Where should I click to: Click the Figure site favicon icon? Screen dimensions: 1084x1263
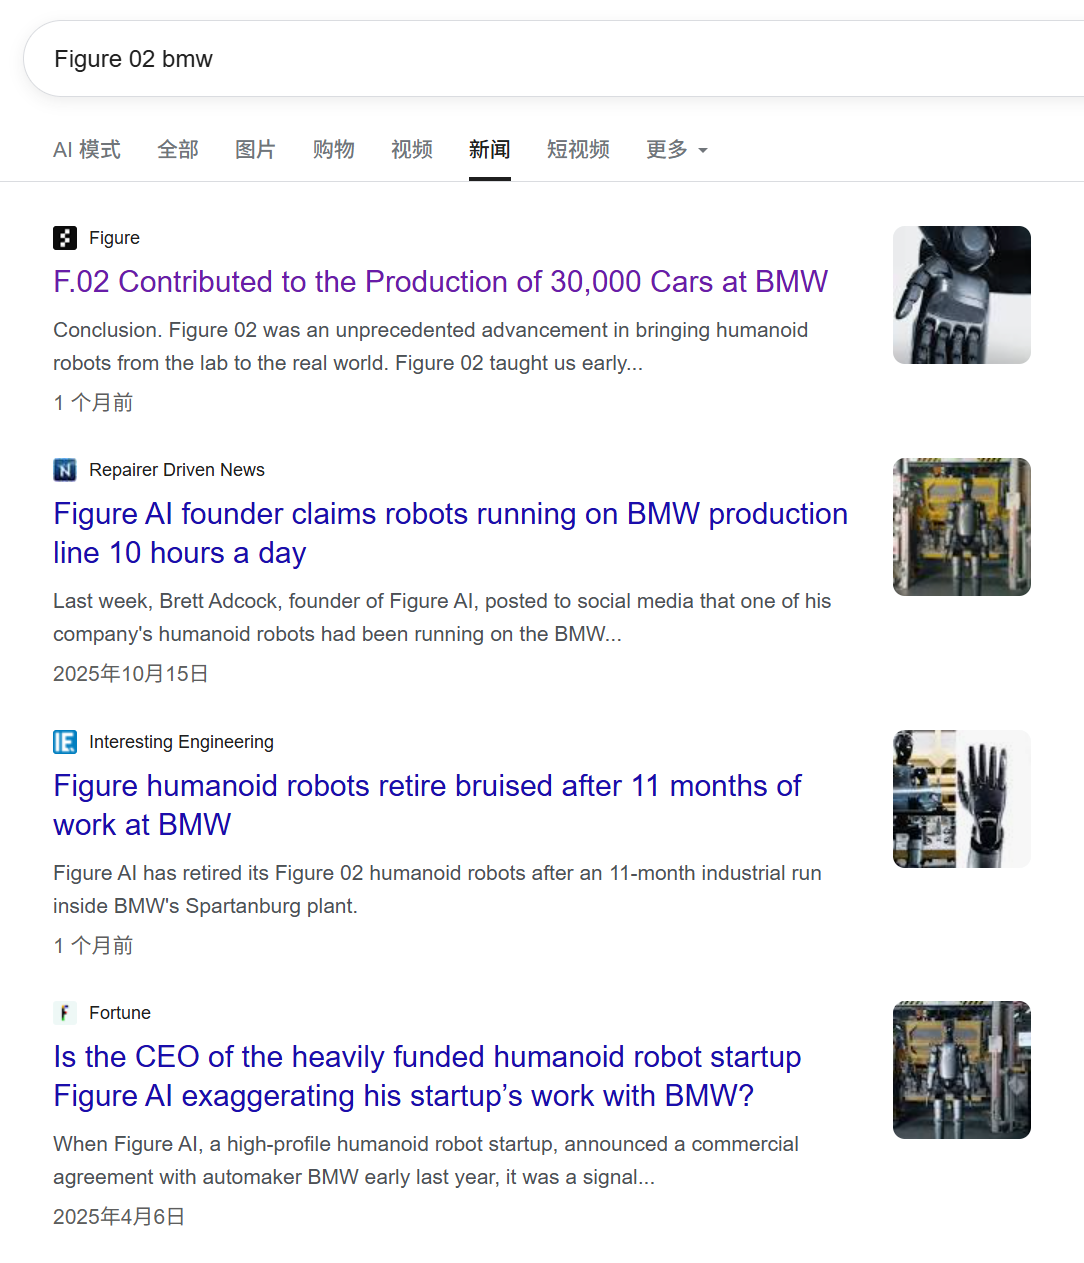click(65, 238)
